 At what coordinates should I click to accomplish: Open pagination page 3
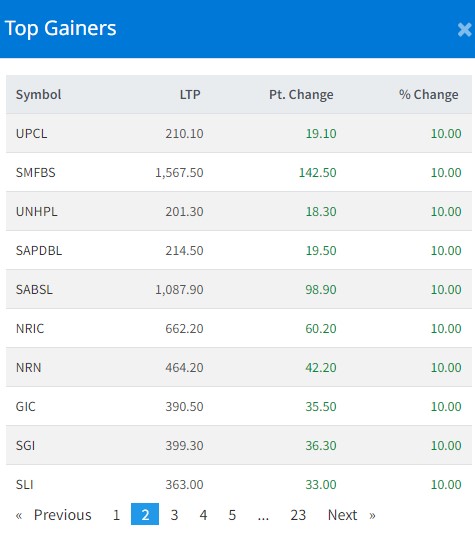pos(174,515)
